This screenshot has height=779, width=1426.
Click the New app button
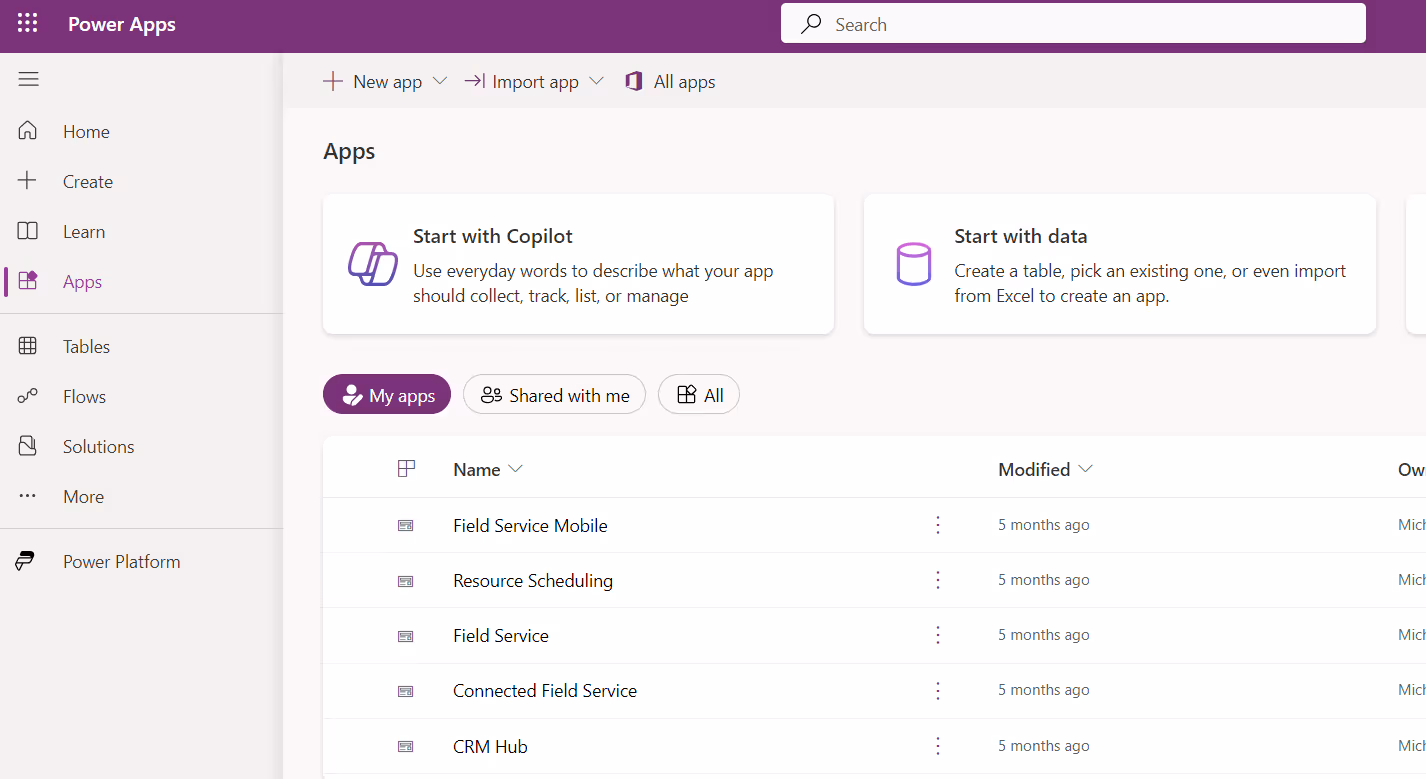pyautogui.click(x=372, y=81)
